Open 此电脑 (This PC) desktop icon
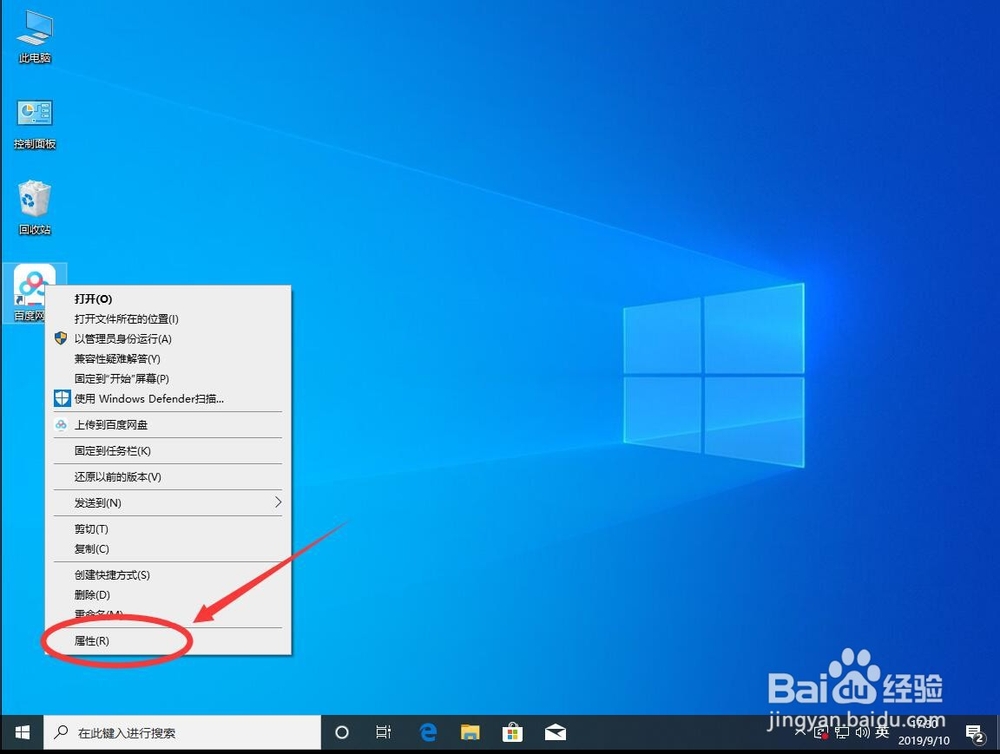This screenshot has height=754, width=1000. [33, 33]
